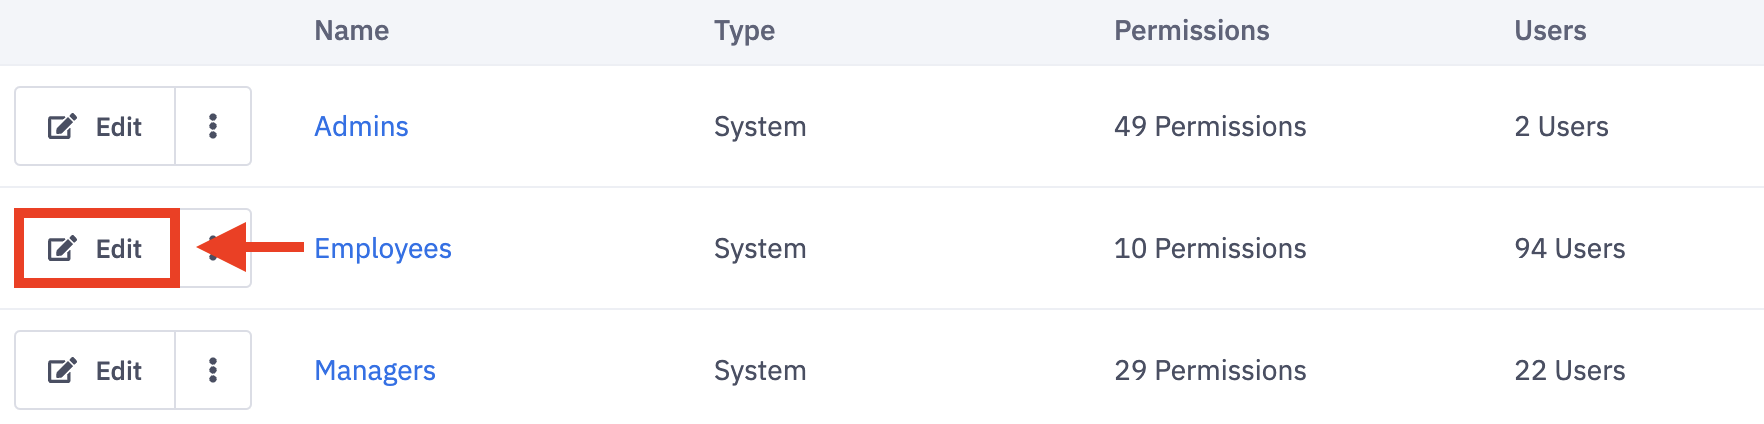Click the Name column header
The height and width of the screenshot is (424, 1764).
coord(351,31)
